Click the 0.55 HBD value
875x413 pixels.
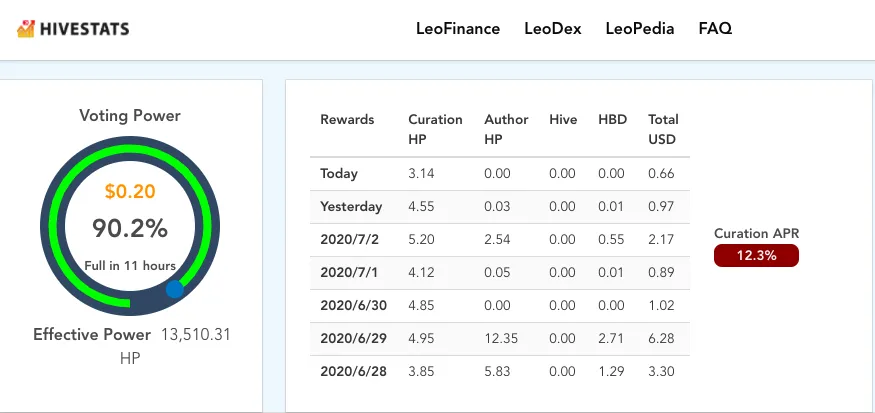[611, 239]
